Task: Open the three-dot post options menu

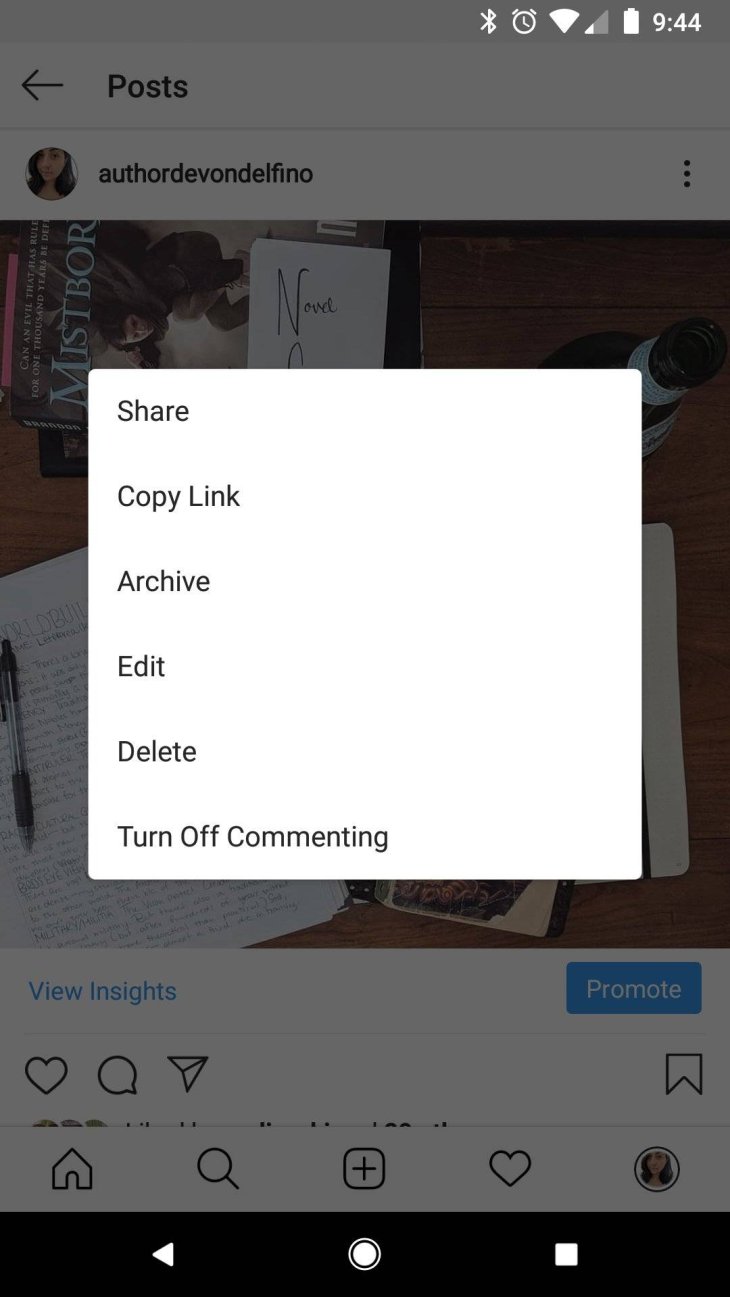Action: [x=686, y=174]
